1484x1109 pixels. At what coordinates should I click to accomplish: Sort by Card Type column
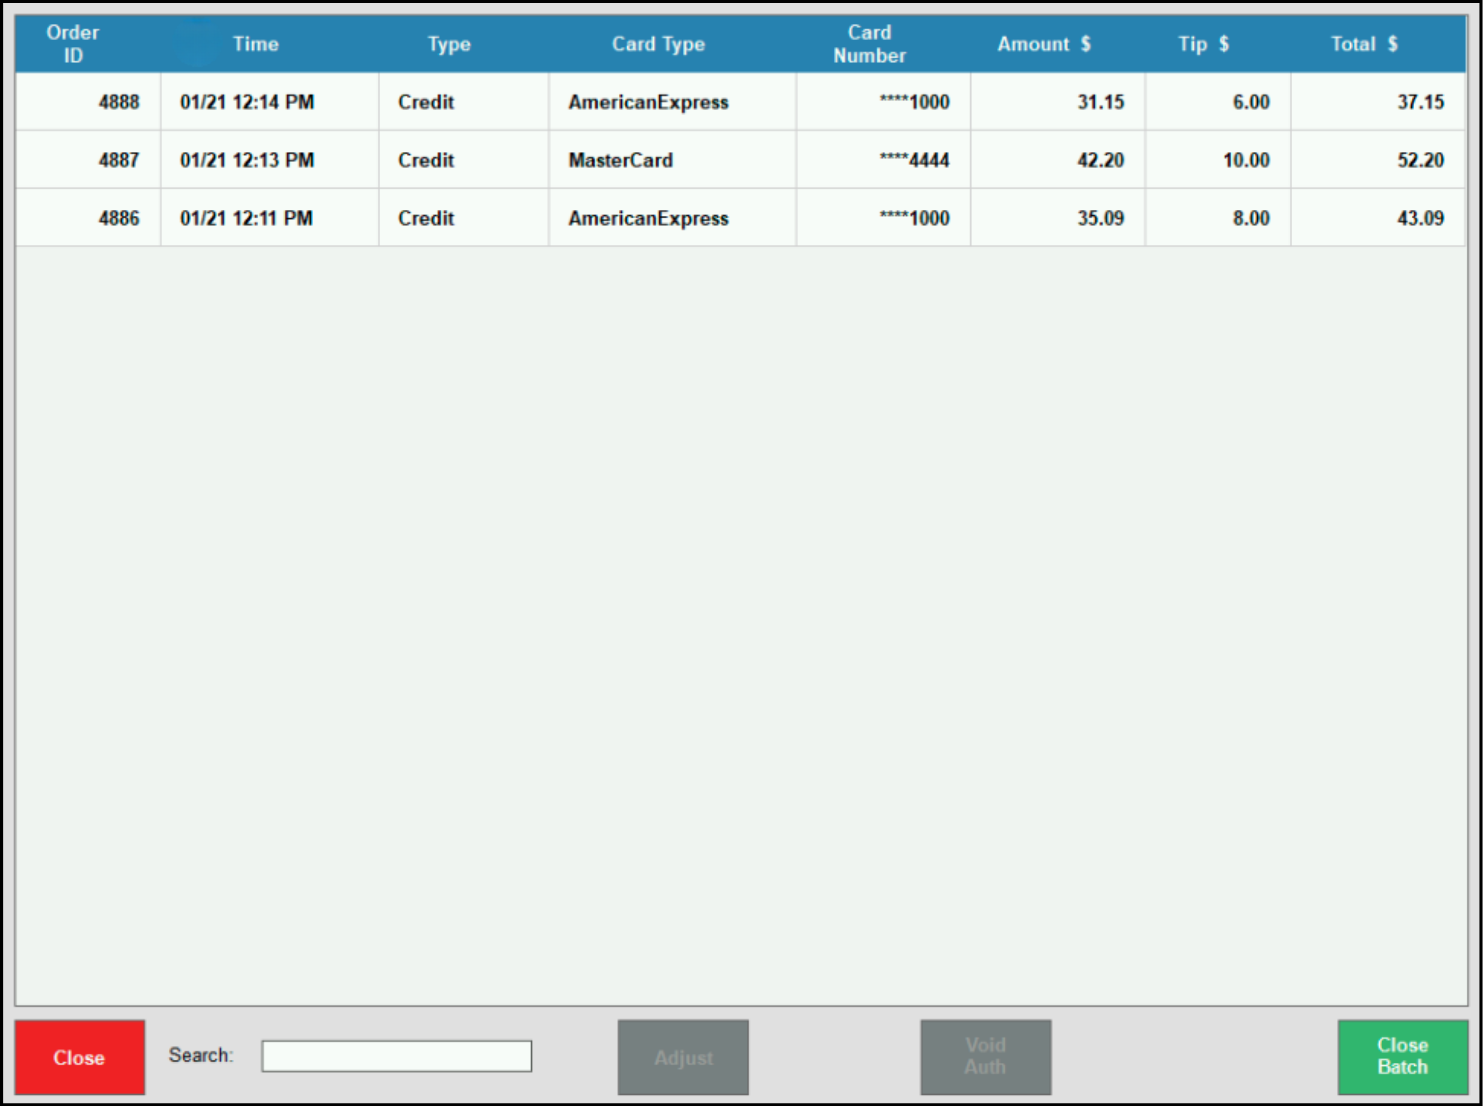click(x=658, y=43)
